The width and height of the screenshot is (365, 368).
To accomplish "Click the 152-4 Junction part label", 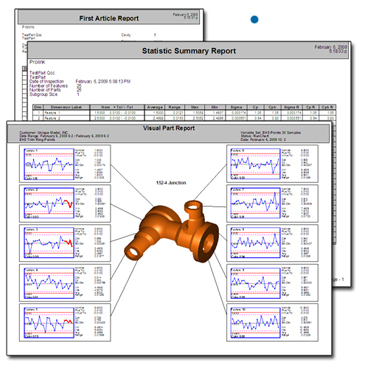I will click(171, 183).
